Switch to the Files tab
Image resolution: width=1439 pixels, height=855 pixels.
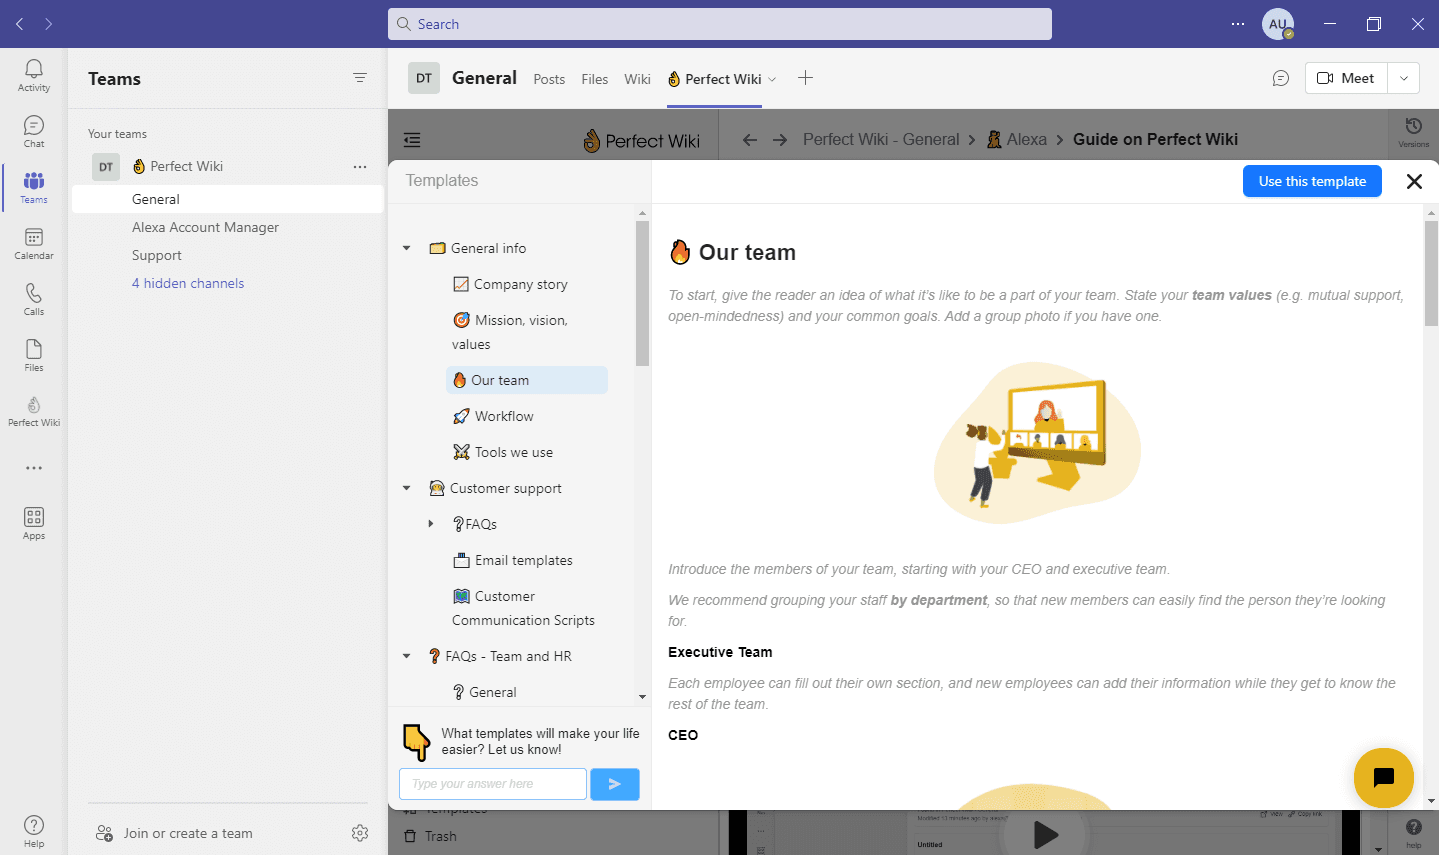(x=595, y=79)
